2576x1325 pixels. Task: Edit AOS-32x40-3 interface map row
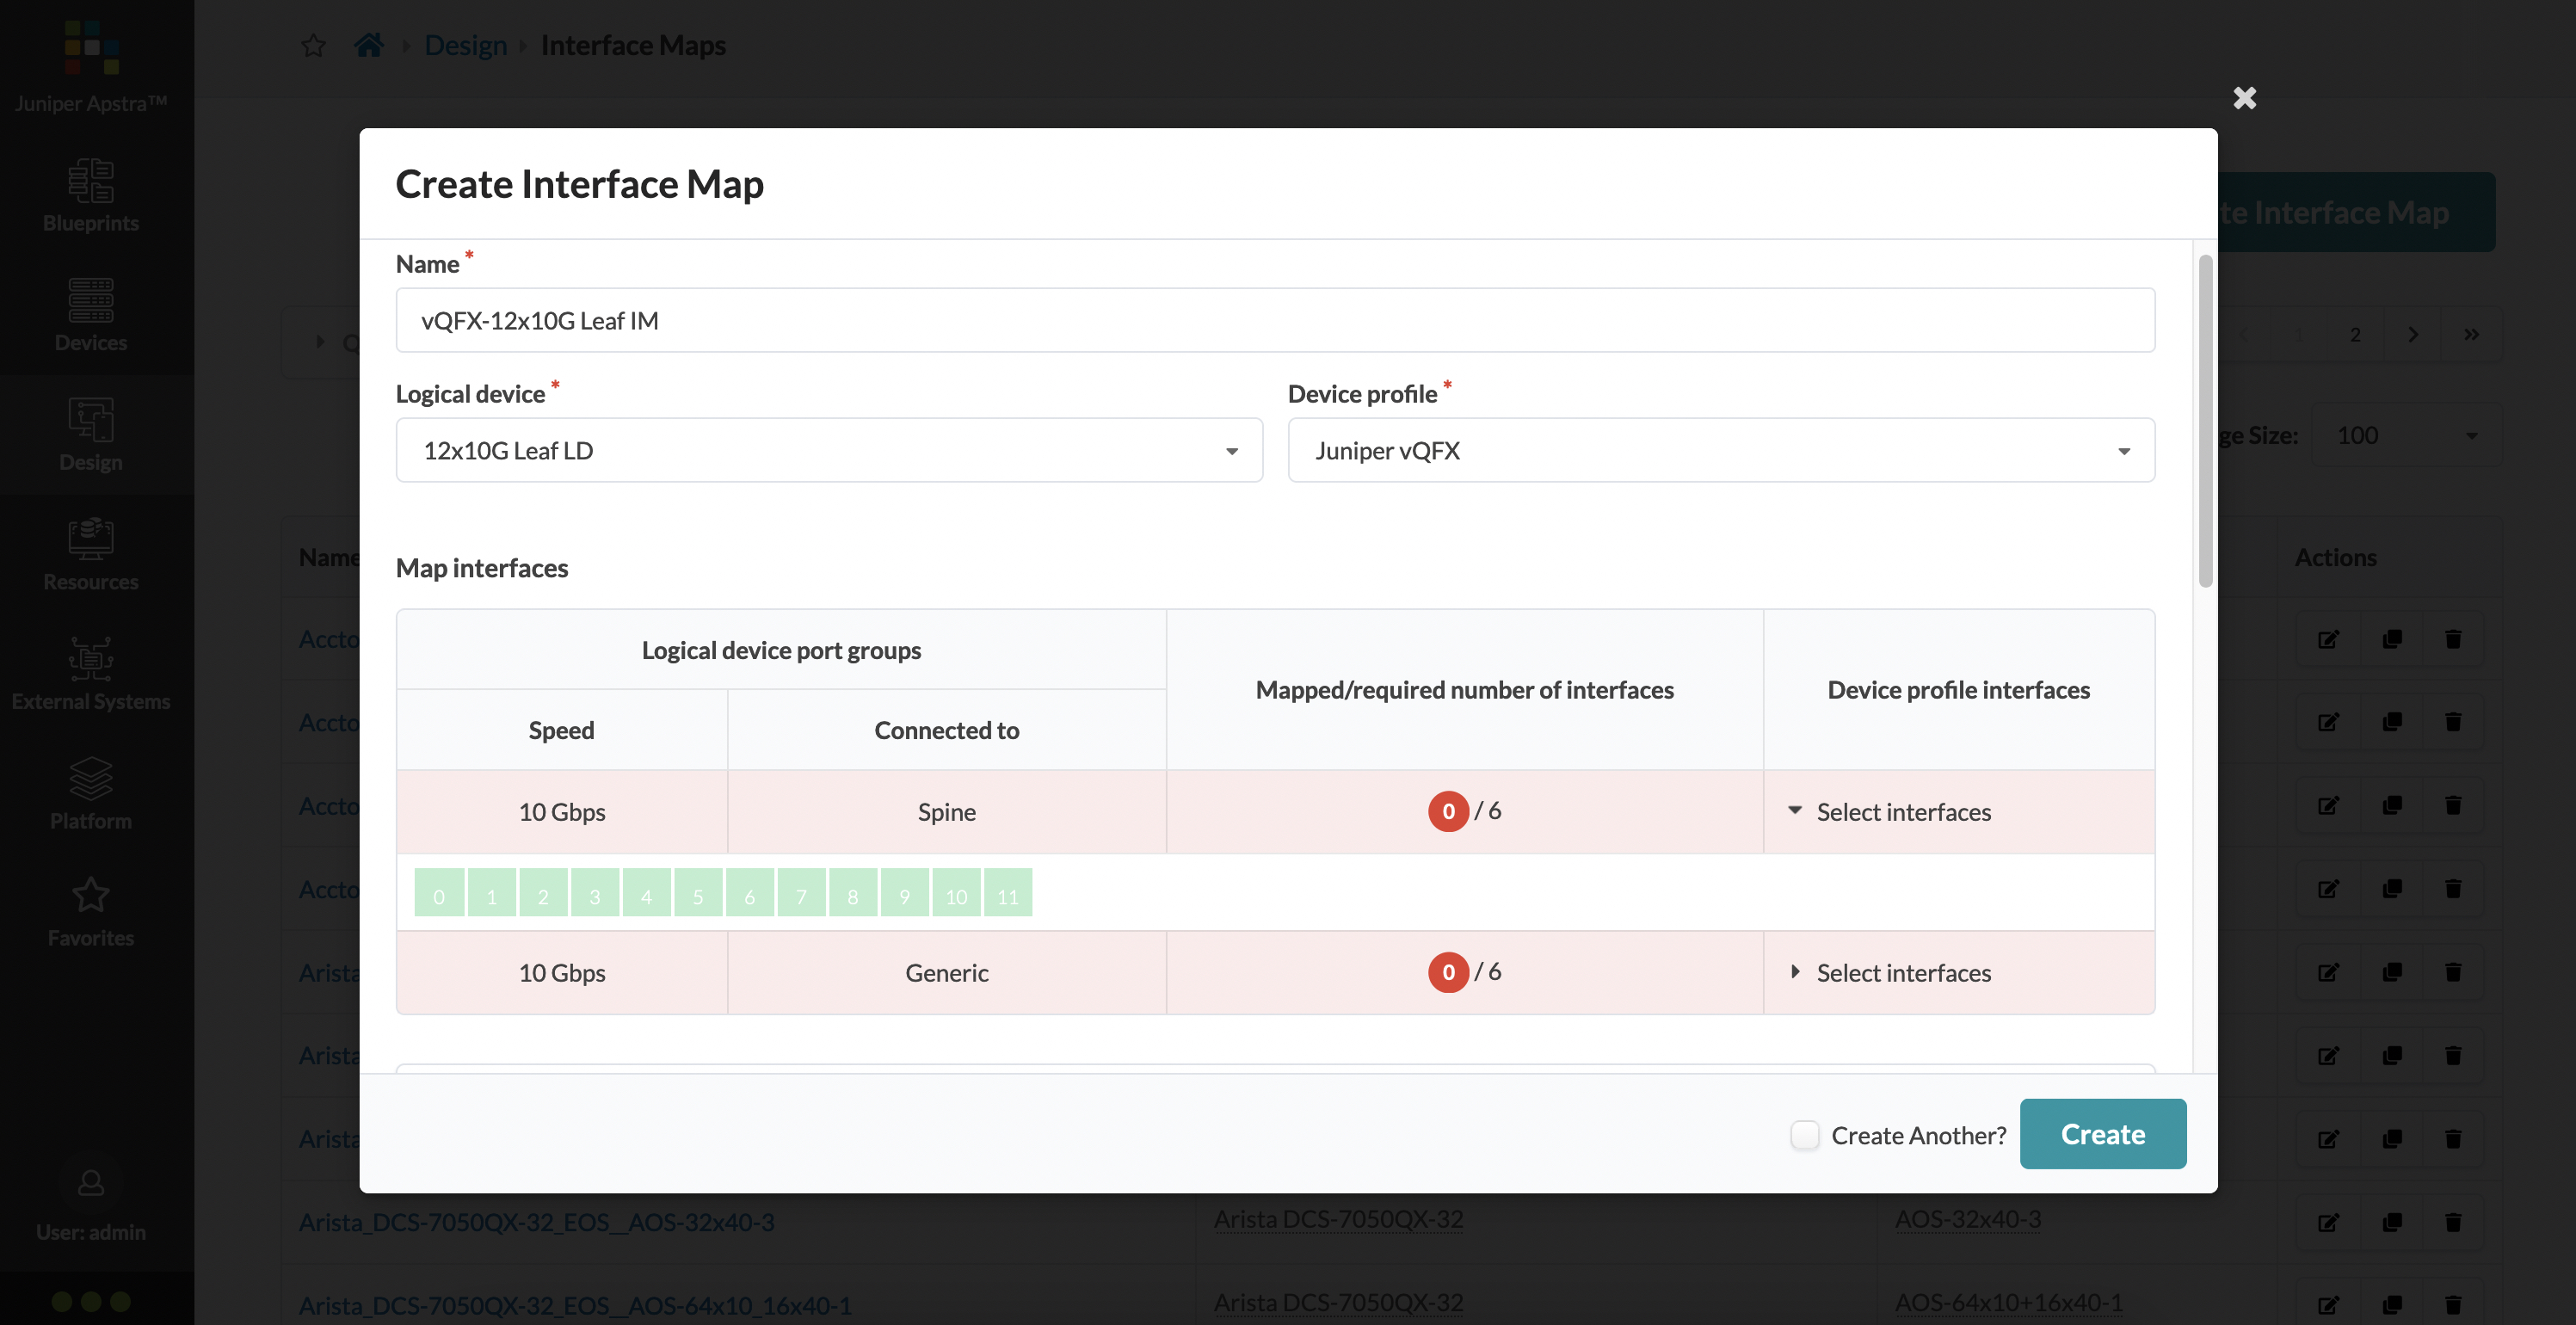pyautogui.click(x=2328, y=1222)
